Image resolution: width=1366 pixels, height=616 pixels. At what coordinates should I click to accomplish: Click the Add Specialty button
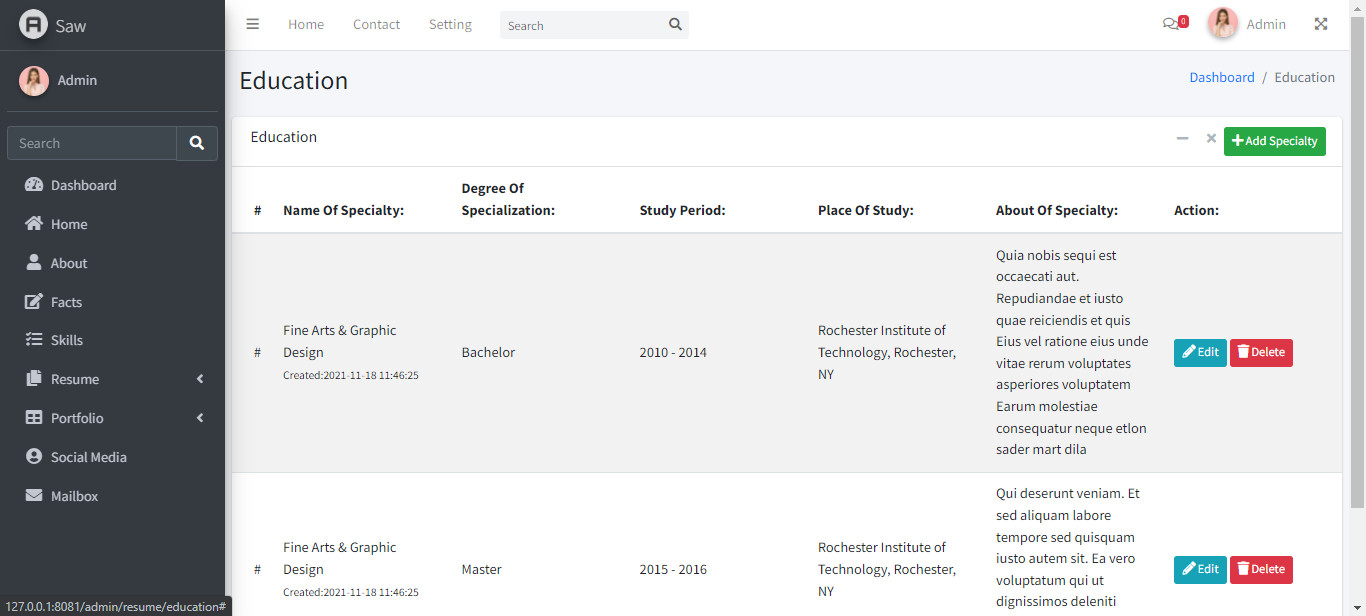[1274, 141]
